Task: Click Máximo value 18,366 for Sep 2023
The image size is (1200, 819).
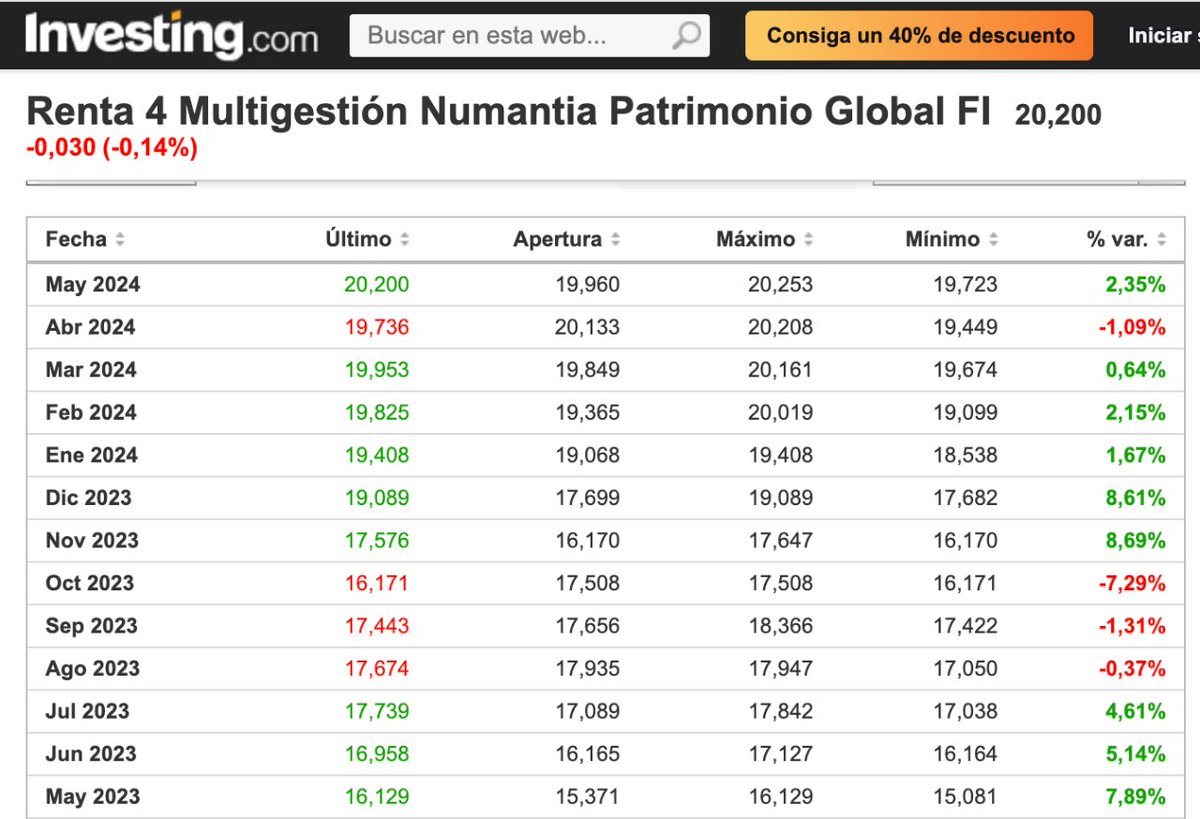Action: coord(781,626)
